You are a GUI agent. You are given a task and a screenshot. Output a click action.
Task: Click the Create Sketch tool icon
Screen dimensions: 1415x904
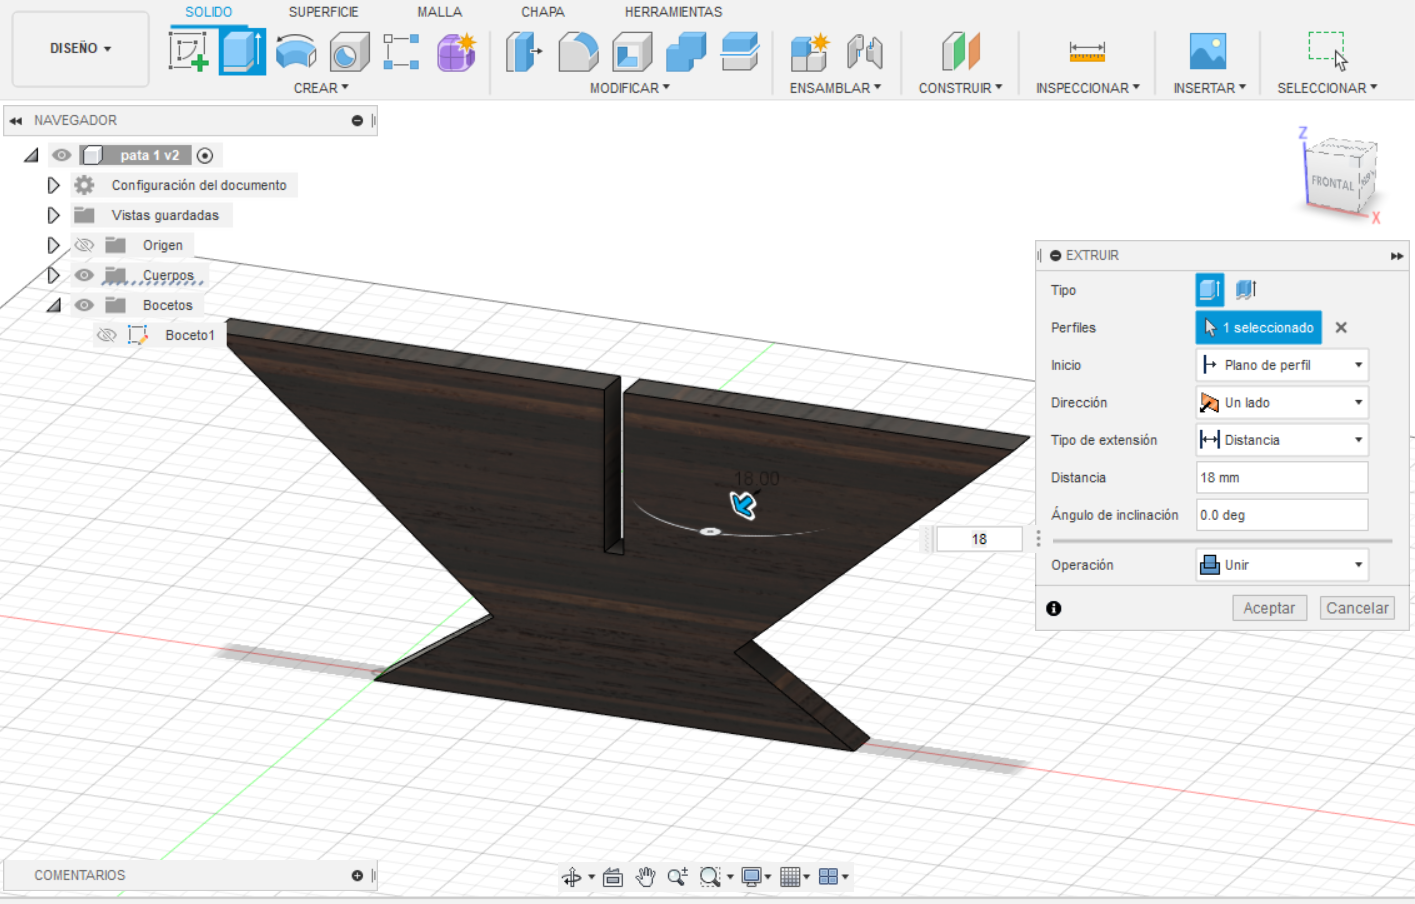tap(188, 51)
